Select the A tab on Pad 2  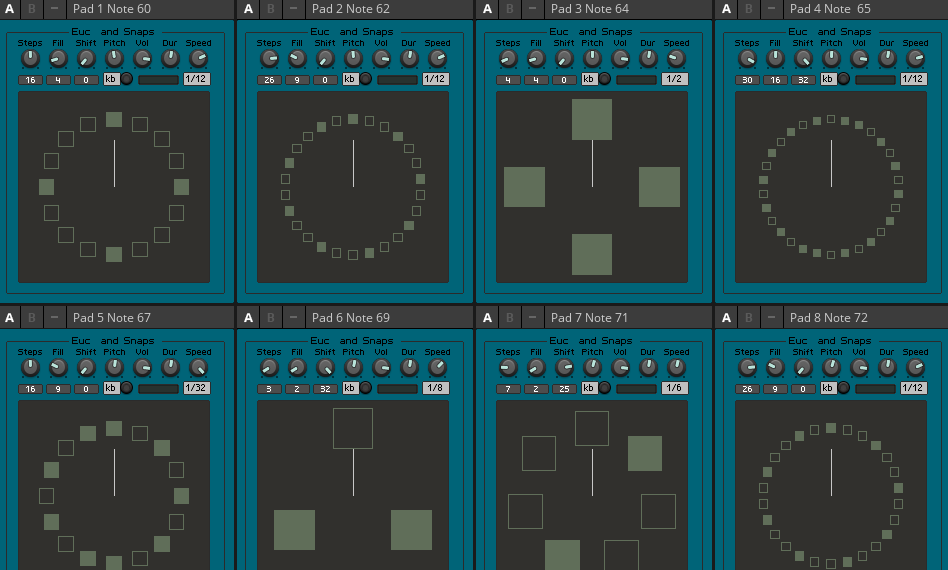(249, 9)
